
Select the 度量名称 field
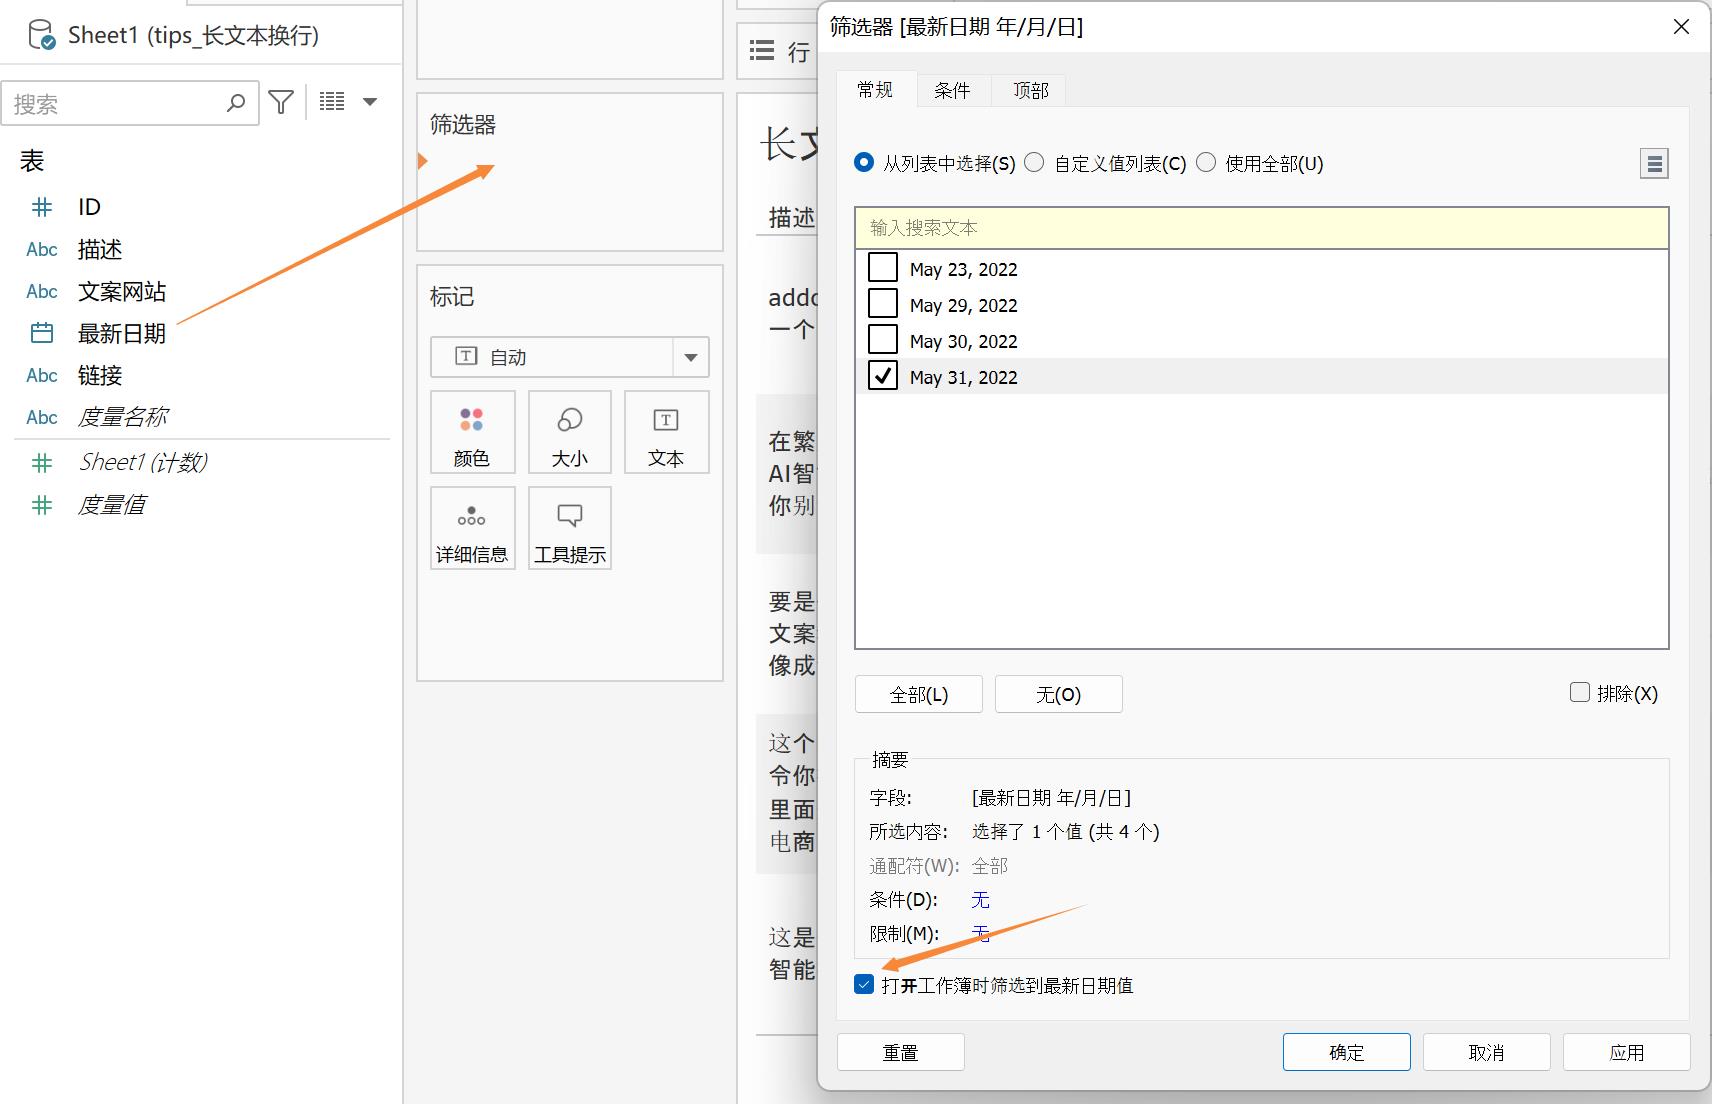click(x=122, y=417)
